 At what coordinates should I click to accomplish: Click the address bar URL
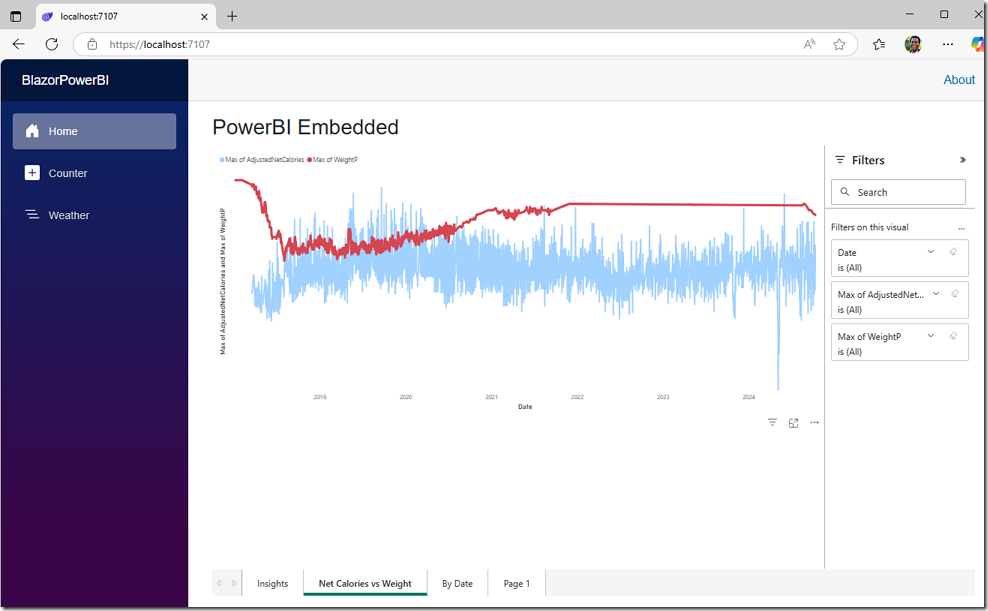tap(159, 44)
